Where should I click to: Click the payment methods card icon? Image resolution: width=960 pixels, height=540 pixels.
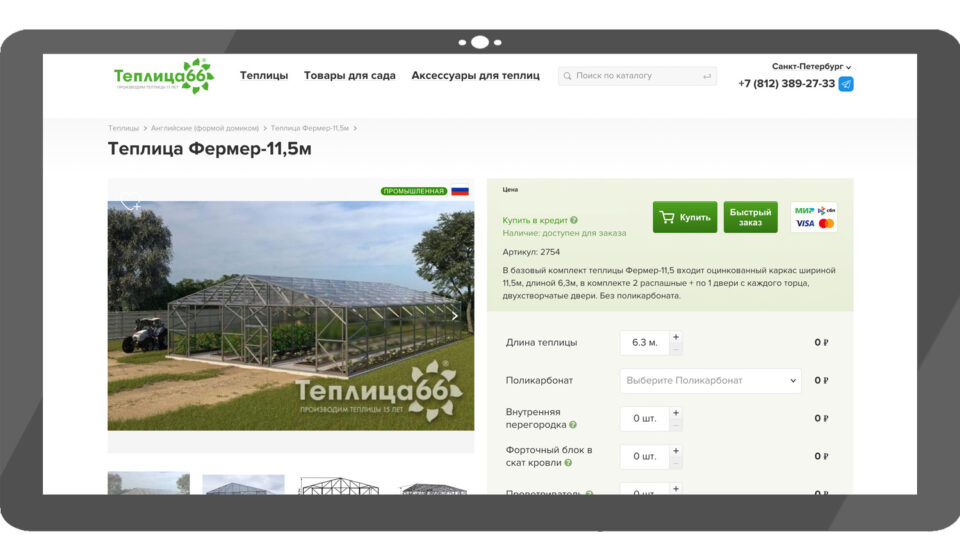coord(814,217)
